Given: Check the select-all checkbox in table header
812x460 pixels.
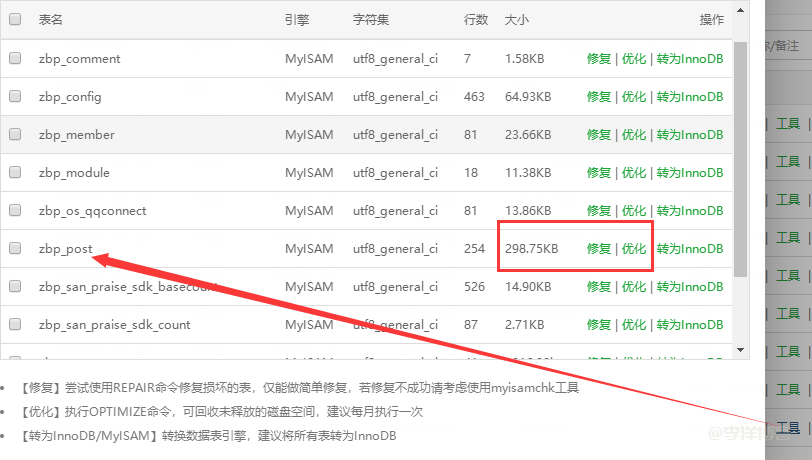Looking at the screenshot, I should (15, 20).
